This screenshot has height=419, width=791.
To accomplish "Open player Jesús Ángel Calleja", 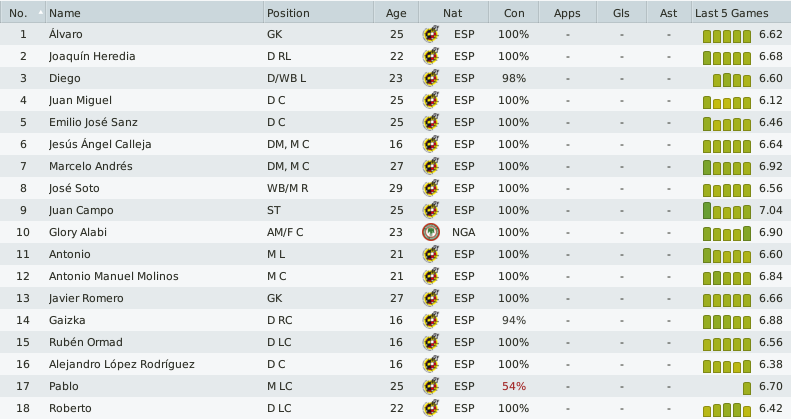I will tap(100, 144).
